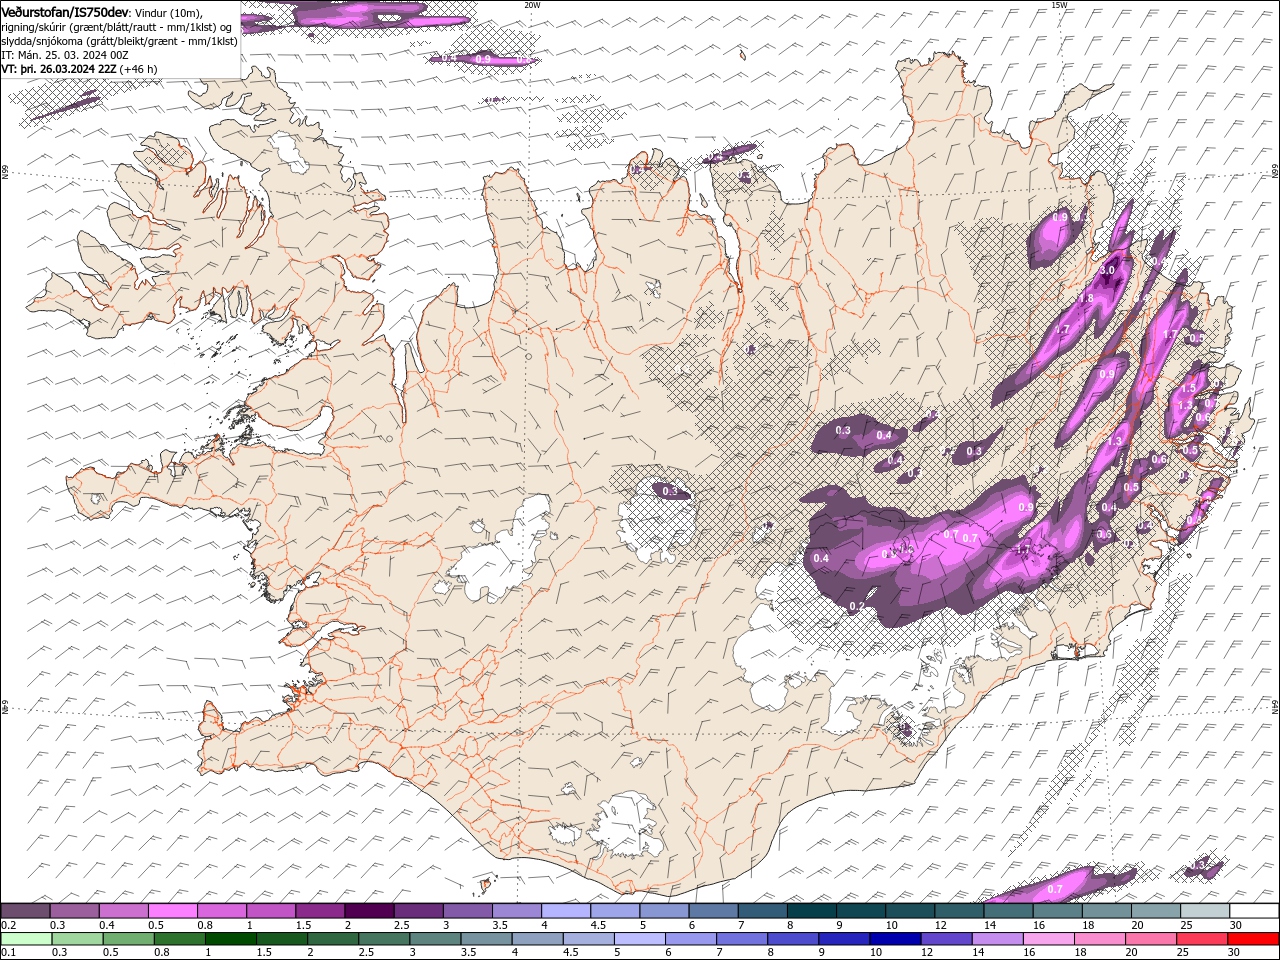Select the lavender swatch labeled 4 in upper legend row
The width and height of the screenshot is (1280, 960).
[565, 911]
